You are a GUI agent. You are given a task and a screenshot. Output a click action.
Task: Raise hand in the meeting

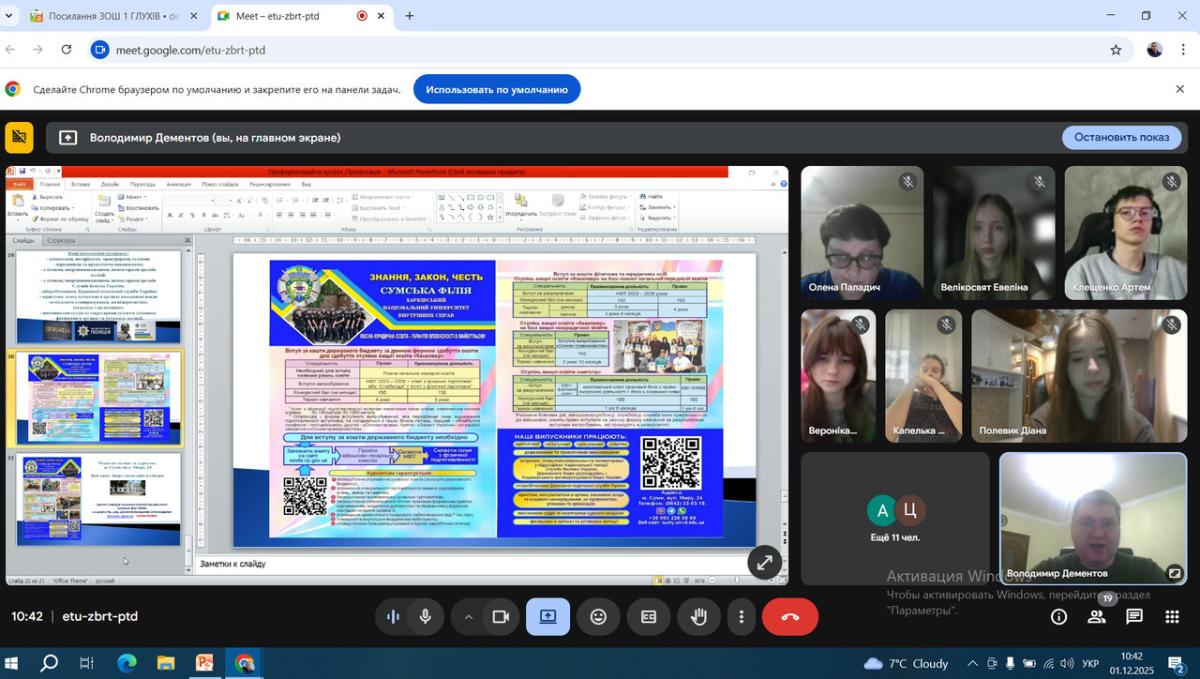[699, 617]
